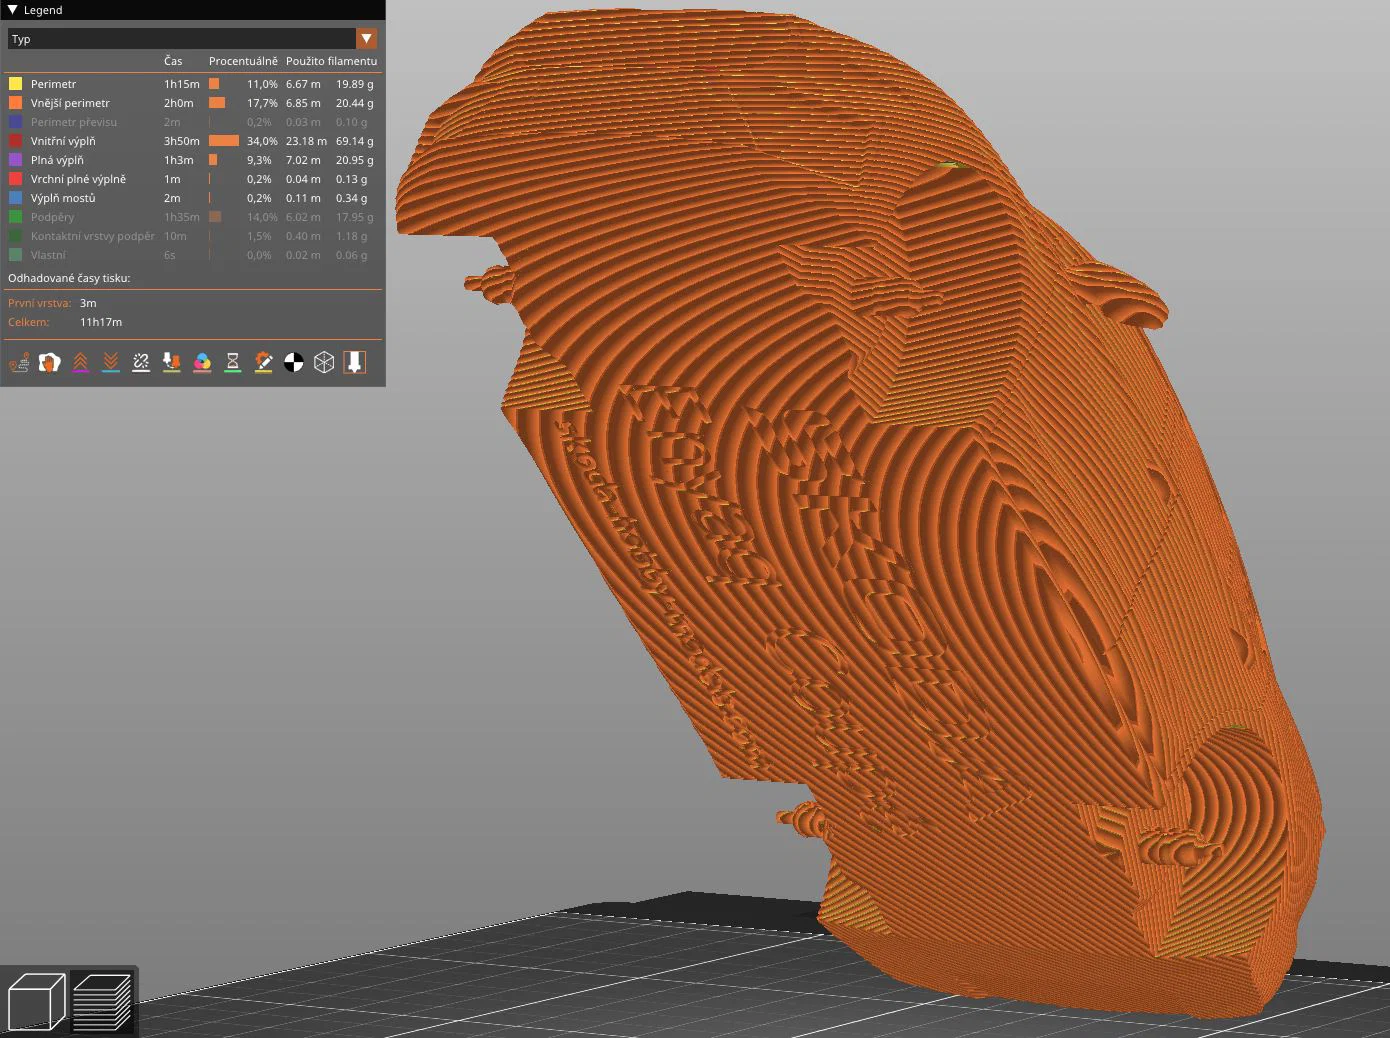Click the 69.14 g filament weight
1390x1038 pixels.
(x=355, y=141)
